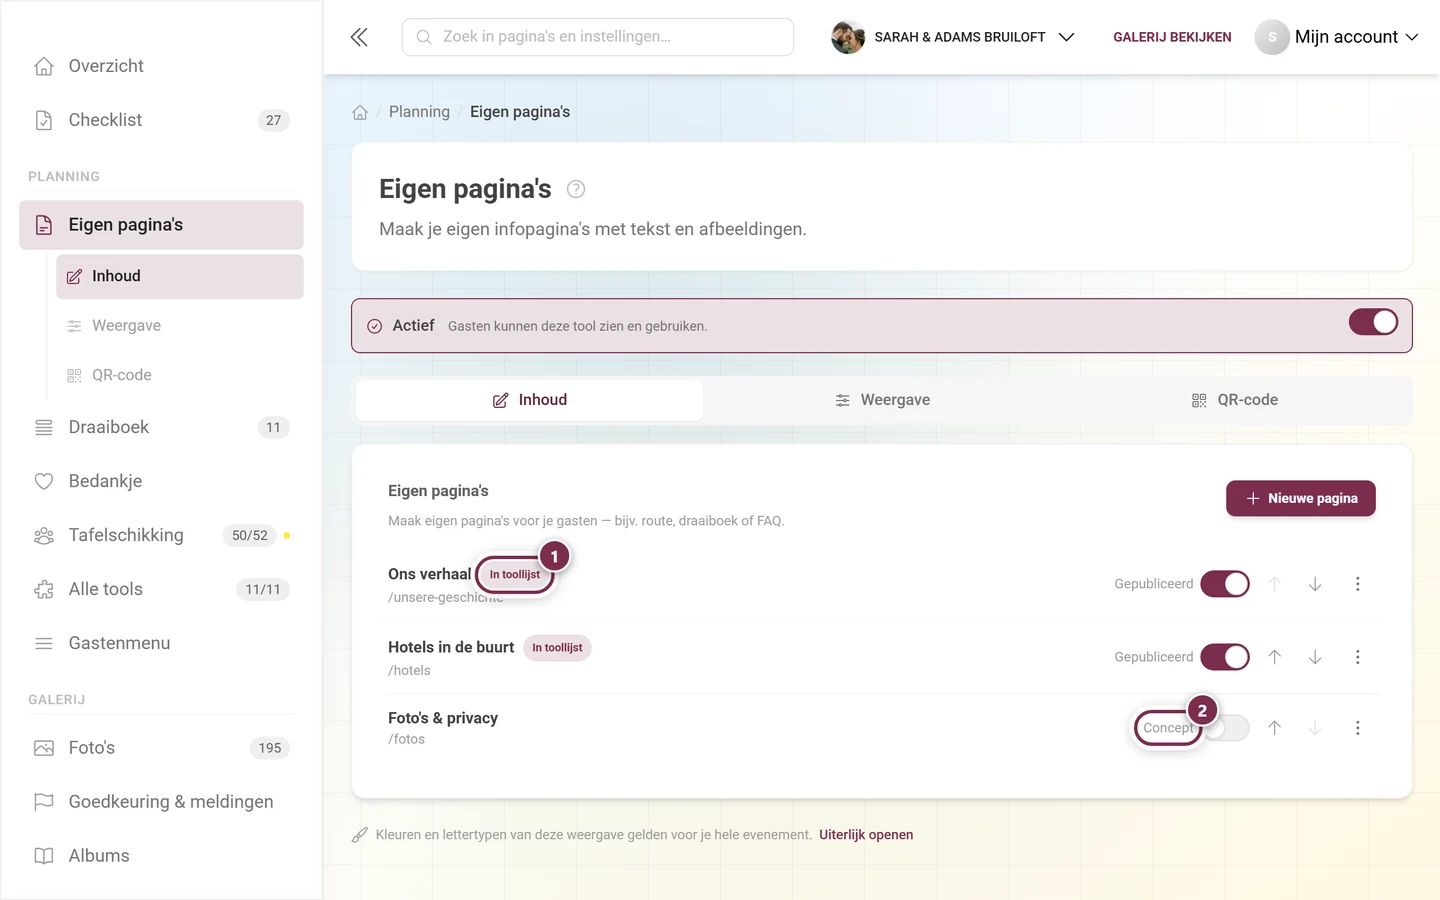Screen dimensions: 1440x900
Task: Publish the Foto's & privacy concept page
Action: pos(1225,728)
